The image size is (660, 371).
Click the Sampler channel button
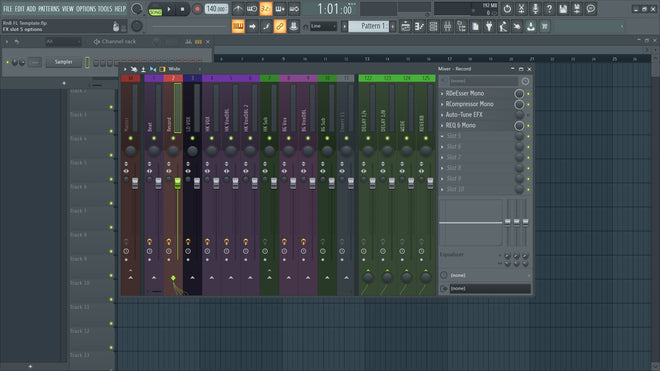pos(64,62)
